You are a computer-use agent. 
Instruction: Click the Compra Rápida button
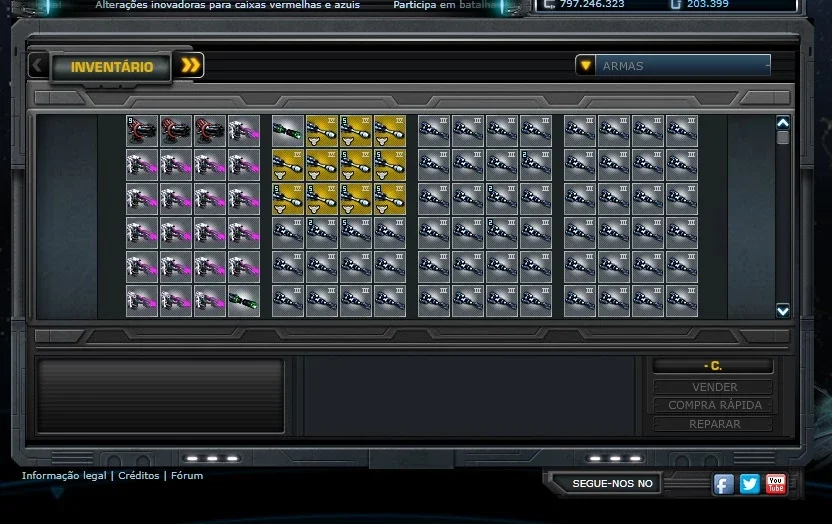pos(713,405)
